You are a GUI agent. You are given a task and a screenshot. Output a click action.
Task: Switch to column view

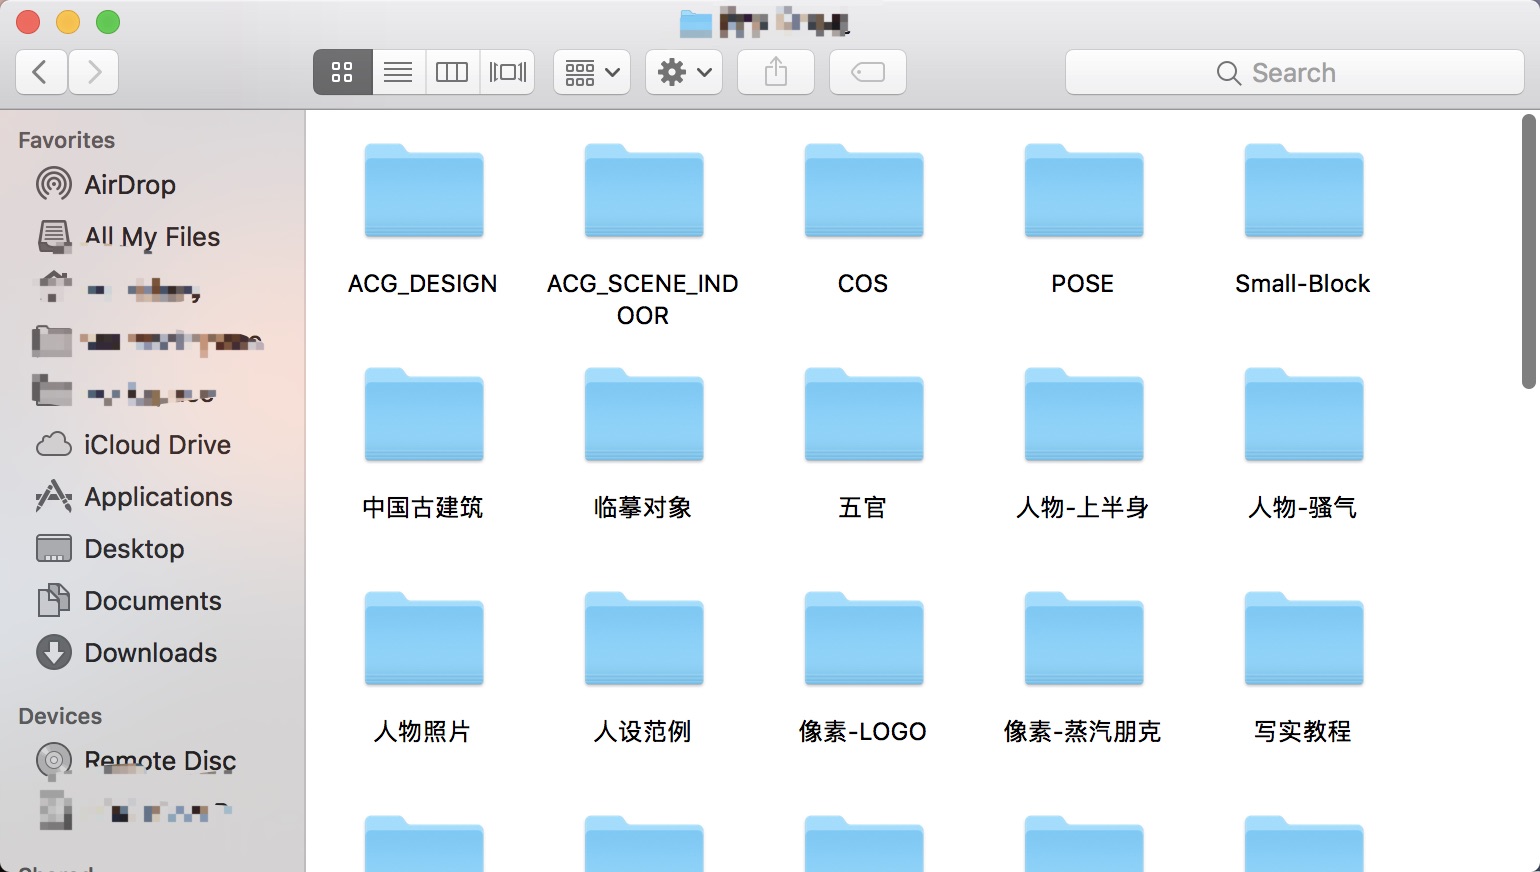452,72
